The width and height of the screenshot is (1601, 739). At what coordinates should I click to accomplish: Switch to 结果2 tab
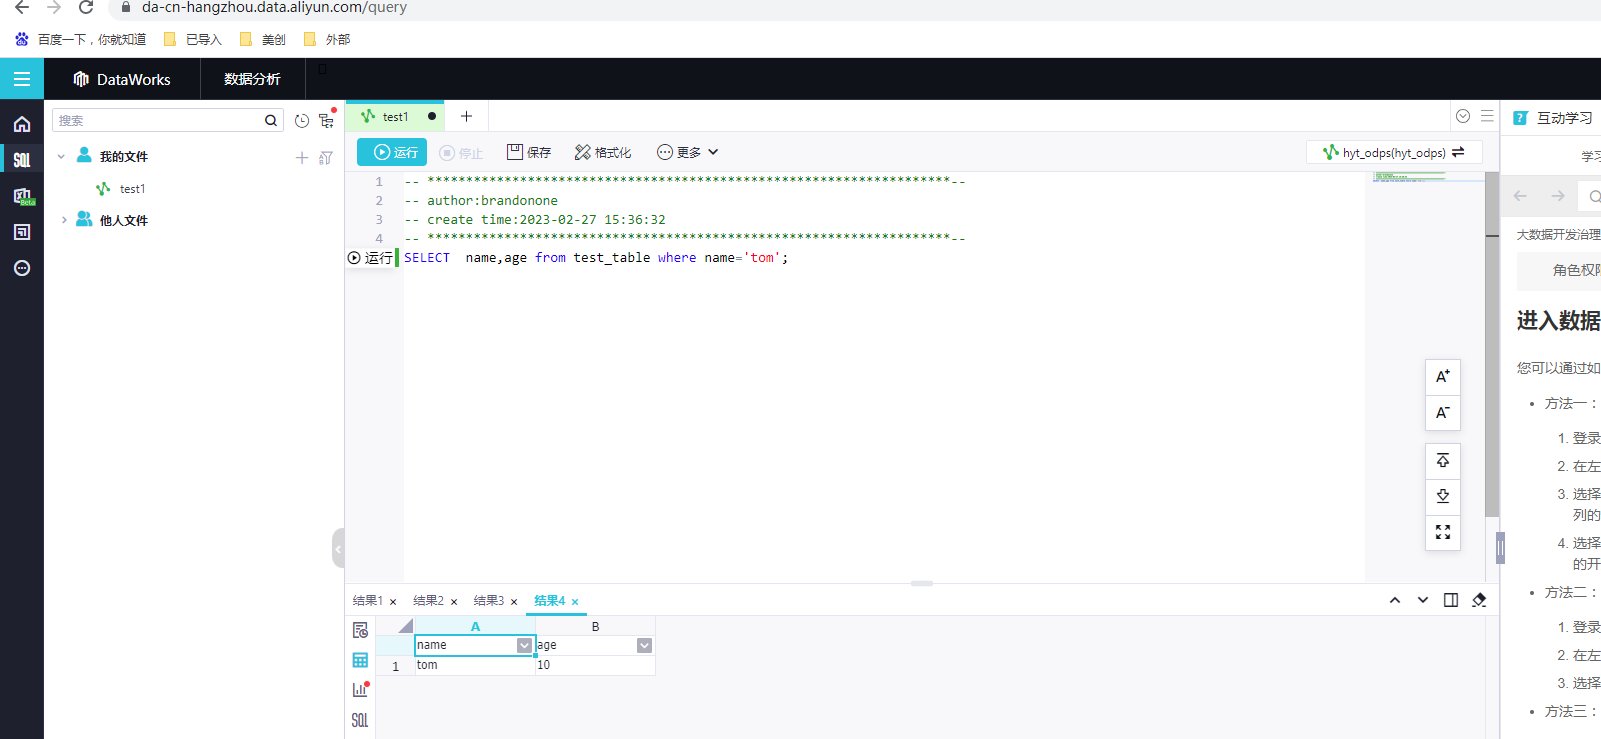(428, 601)
